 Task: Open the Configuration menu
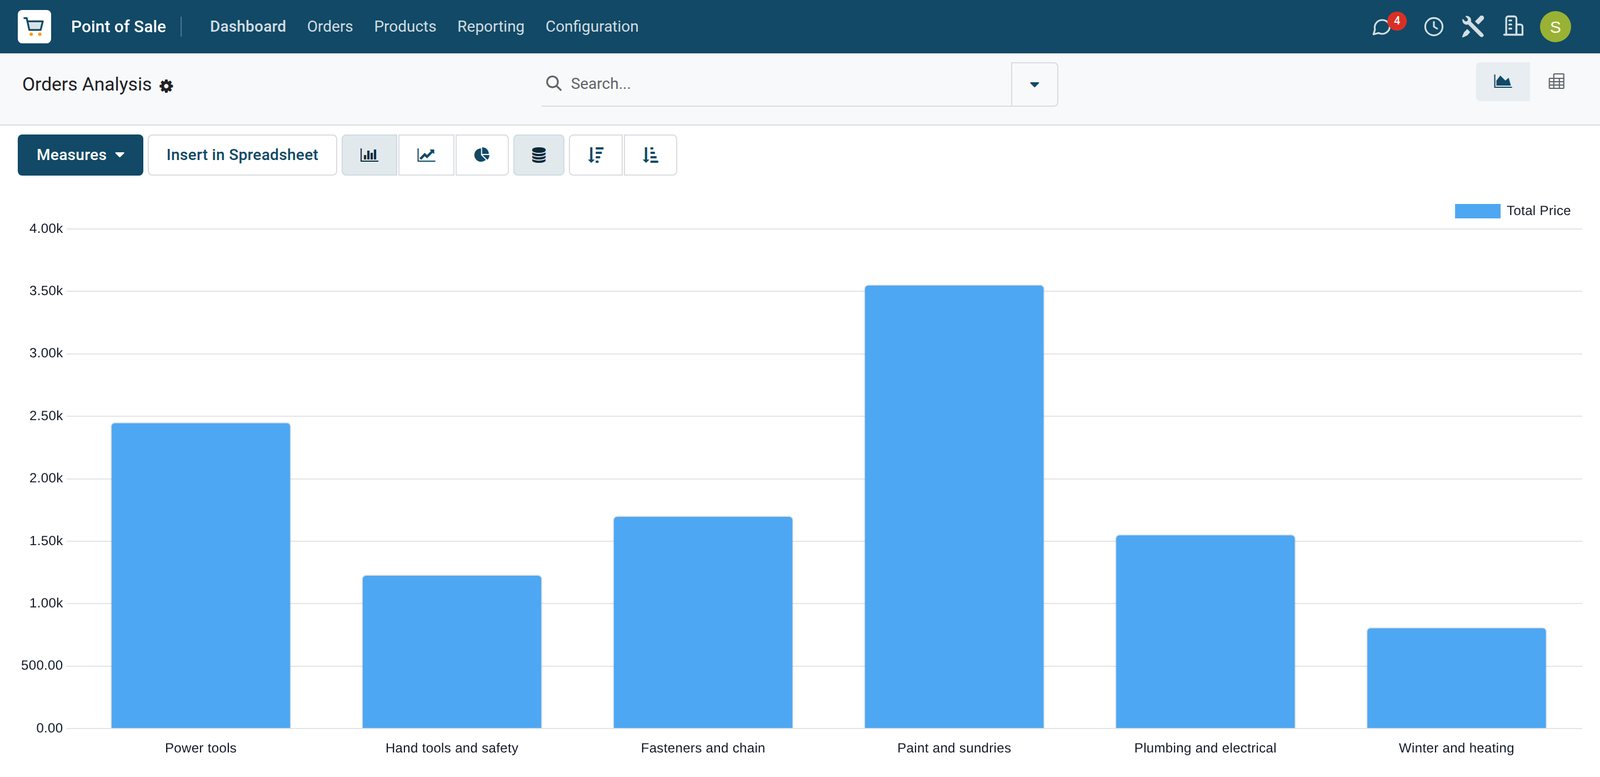tap(592, 26)
